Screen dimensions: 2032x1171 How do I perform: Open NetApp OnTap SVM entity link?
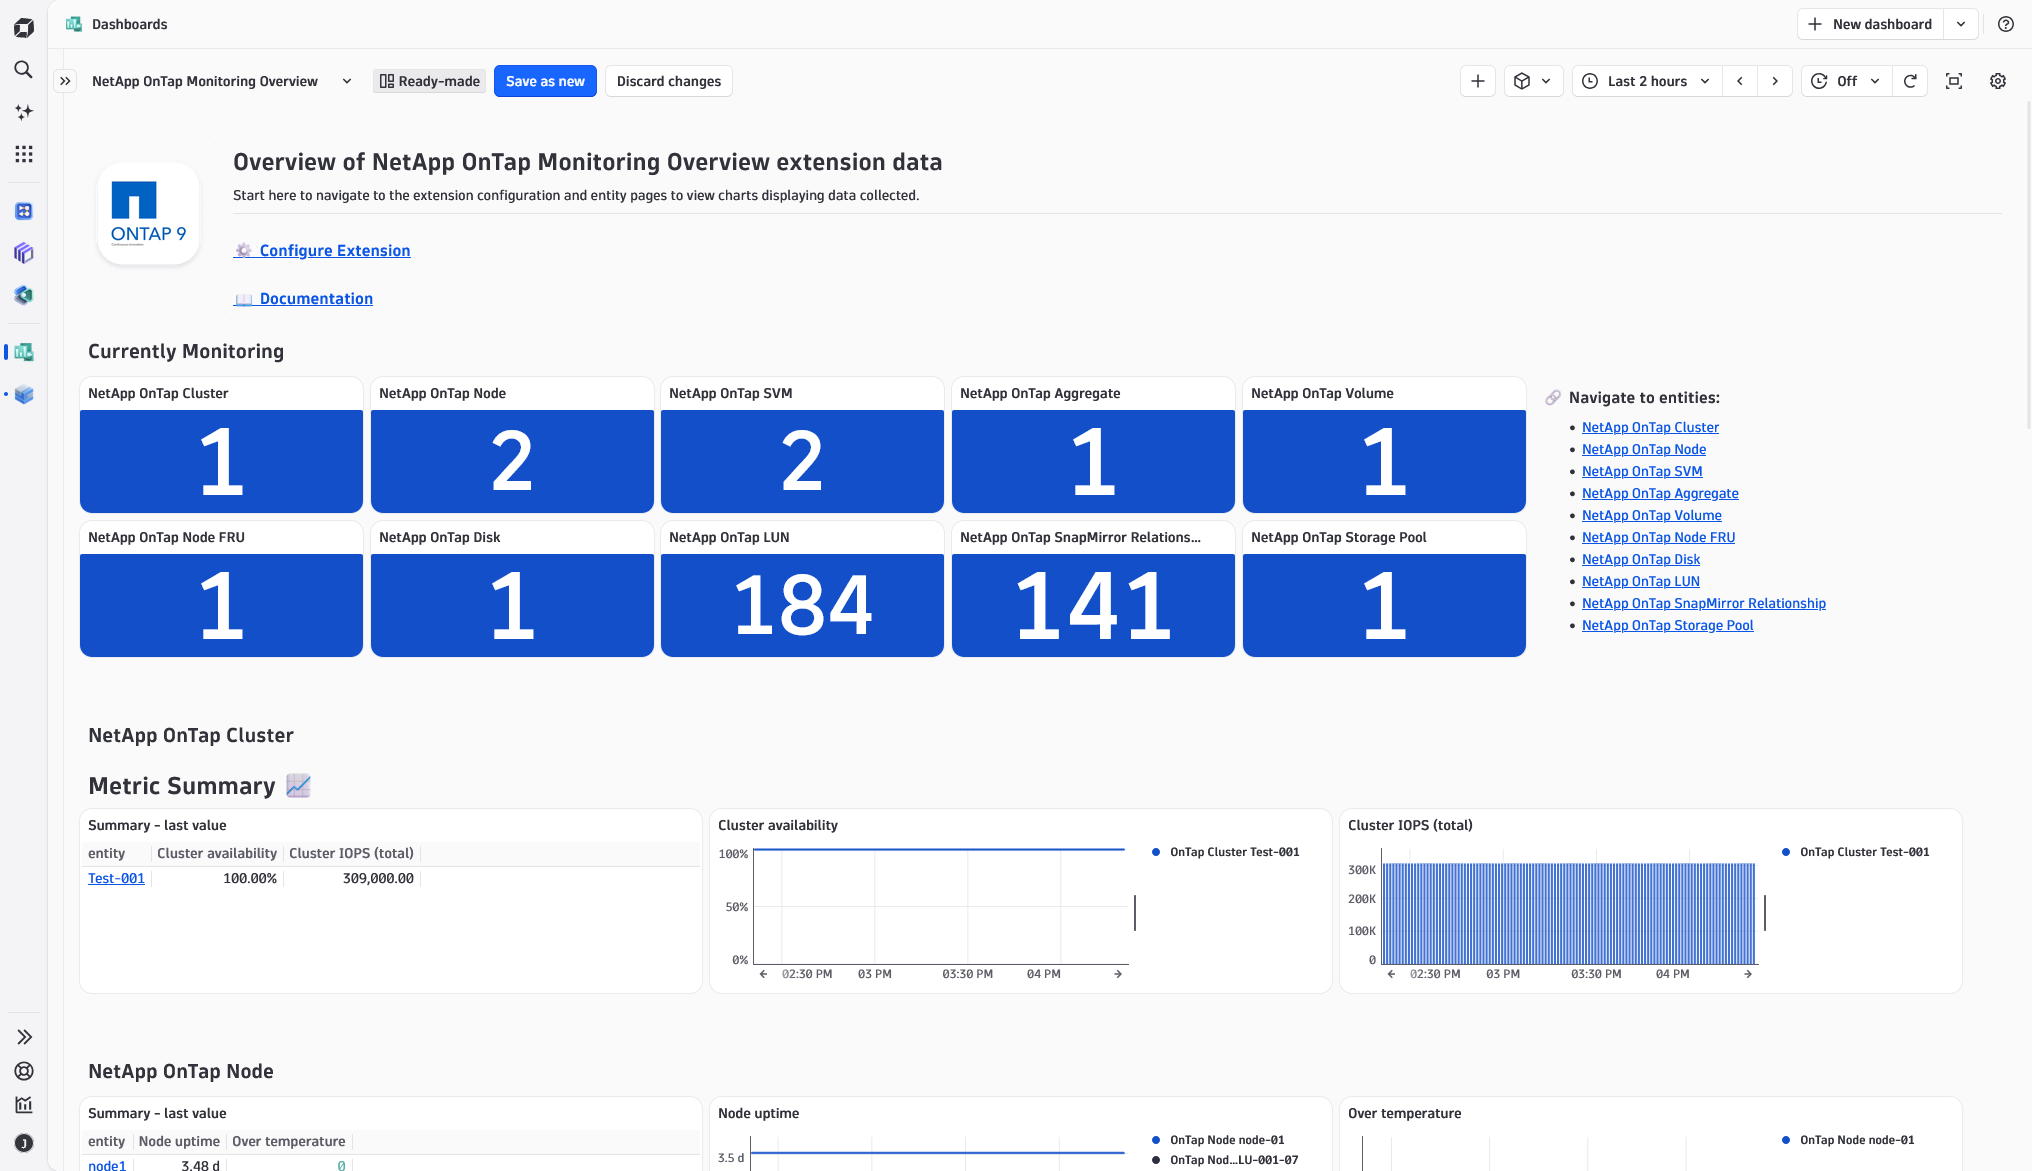coord(1642,471)
